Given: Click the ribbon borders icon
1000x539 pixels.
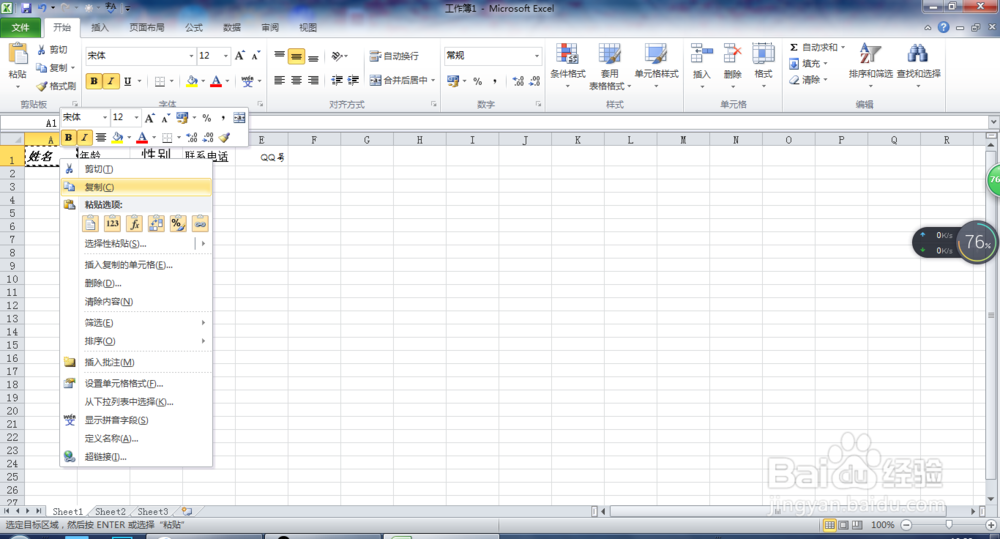Looking at the screenshot, I should (x=160, y=81).
